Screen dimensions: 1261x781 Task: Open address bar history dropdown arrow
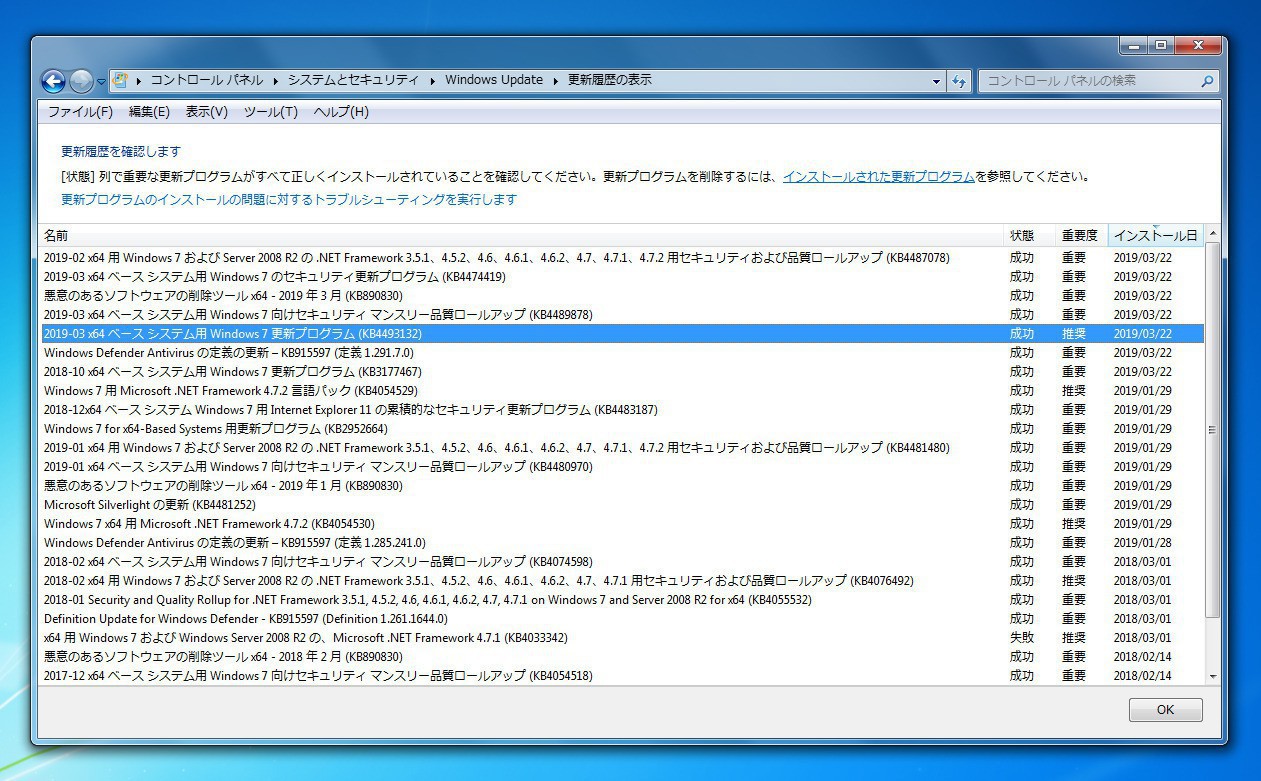(936, 81)
